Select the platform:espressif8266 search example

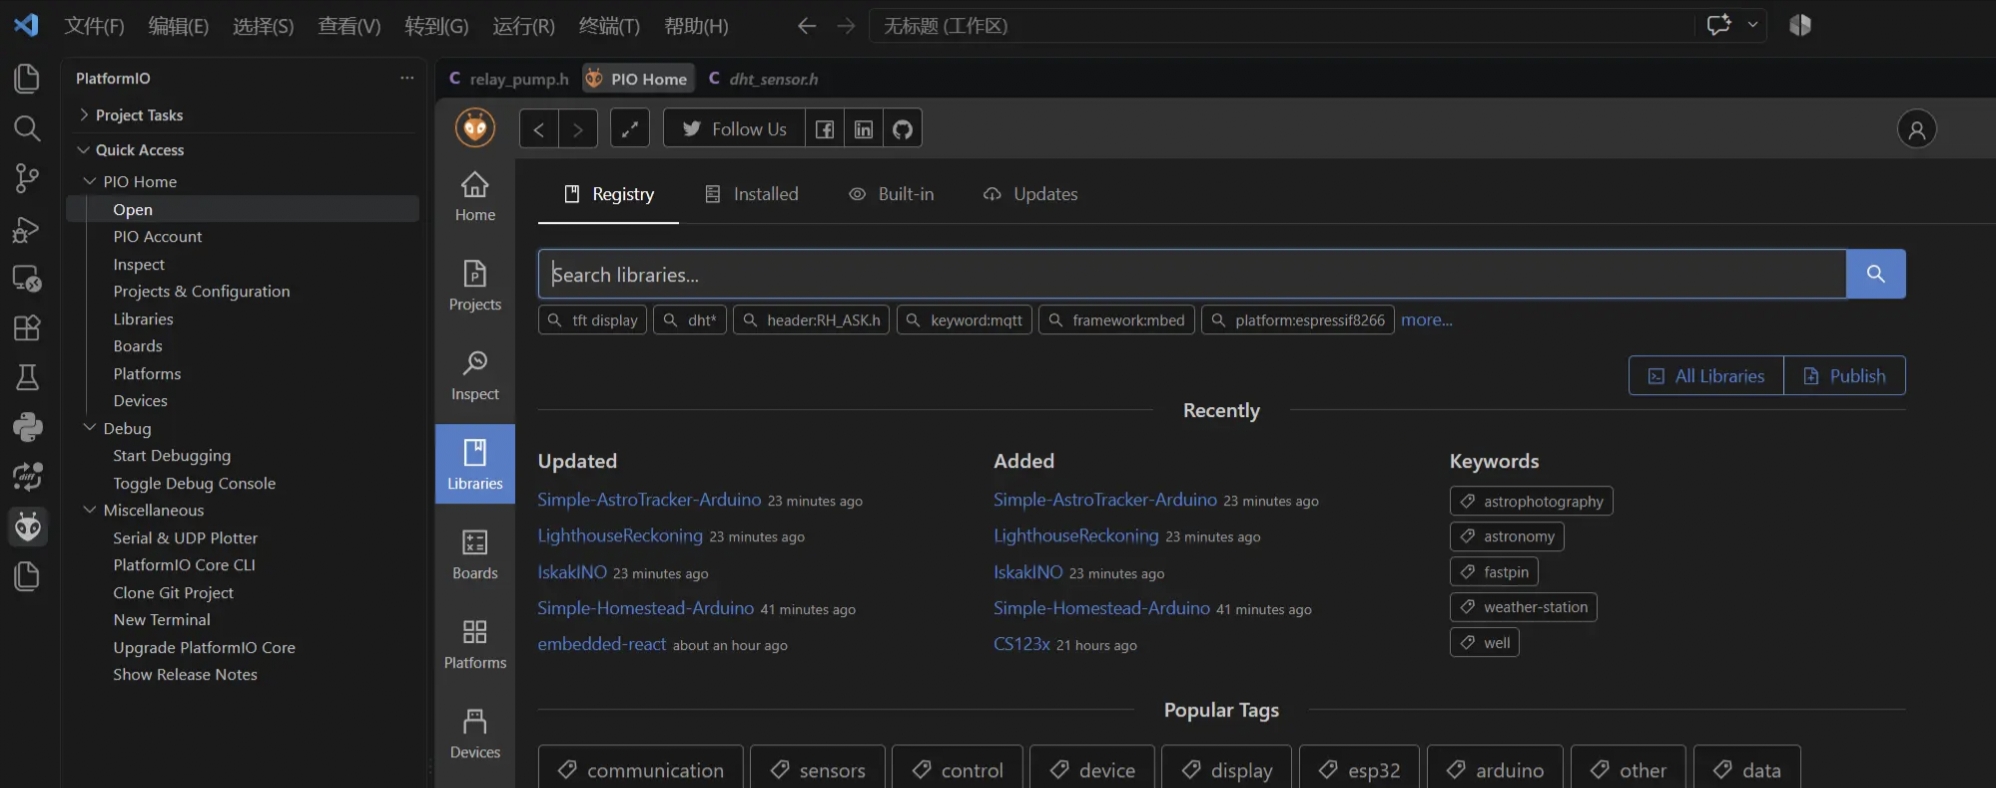click(1298, 320)
